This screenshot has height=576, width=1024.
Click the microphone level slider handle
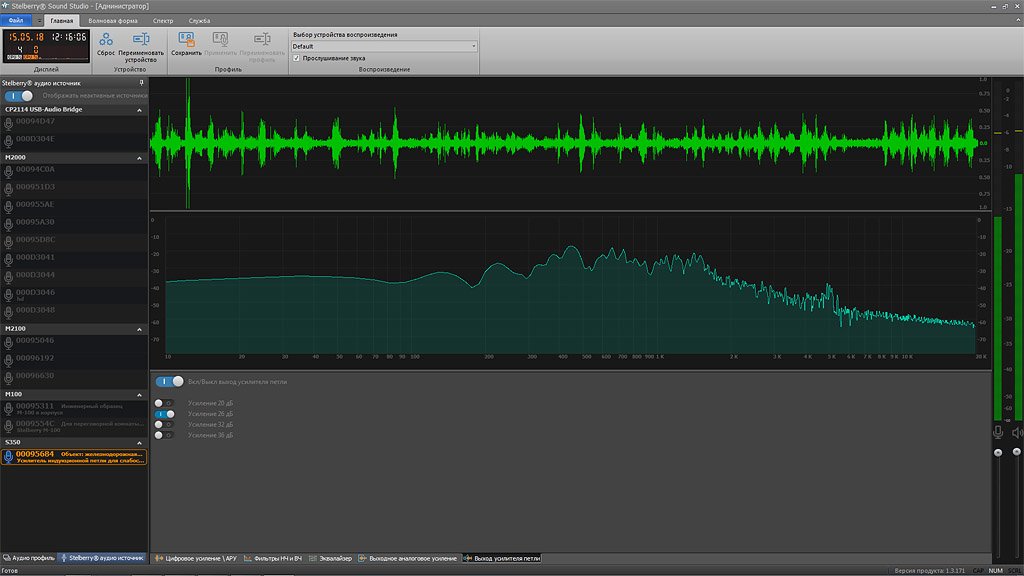pyautogui.click(x=997, y=453)
